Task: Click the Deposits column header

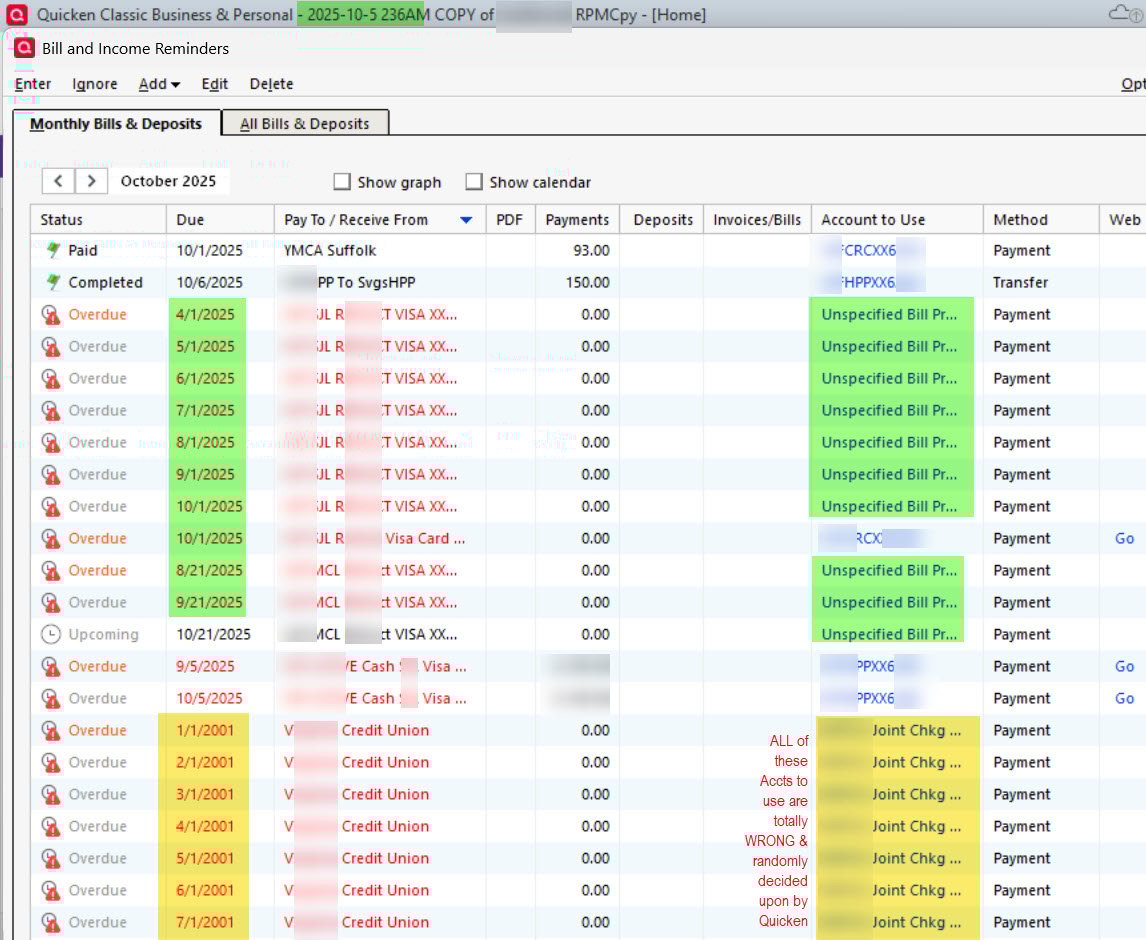Action: [x=662, y=220]
